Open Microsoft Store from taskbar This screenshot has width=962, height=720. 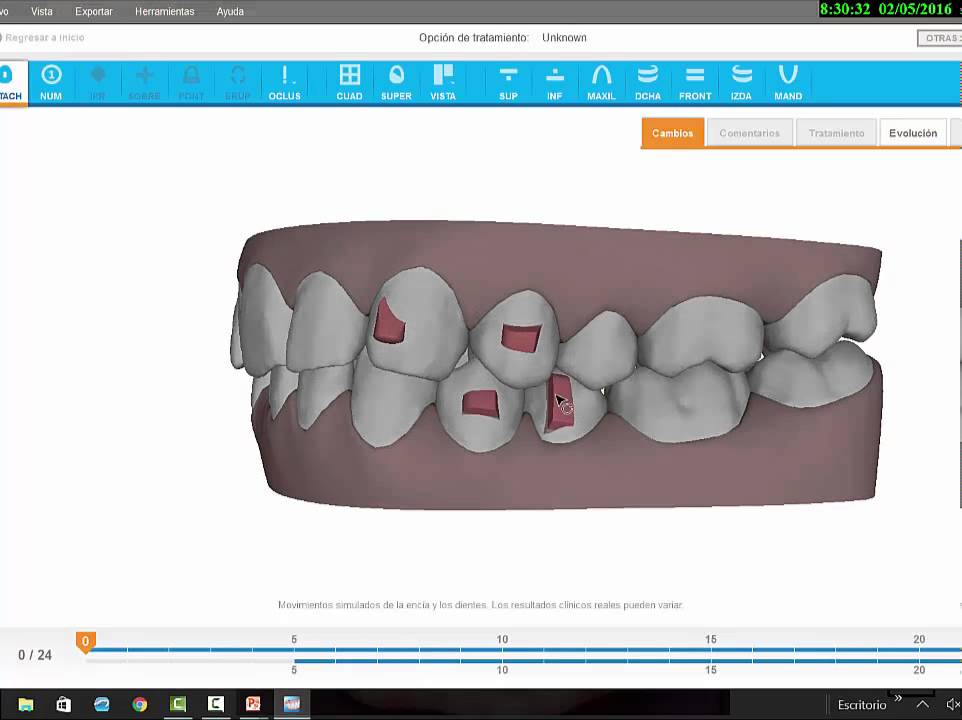tap(63, 704)
